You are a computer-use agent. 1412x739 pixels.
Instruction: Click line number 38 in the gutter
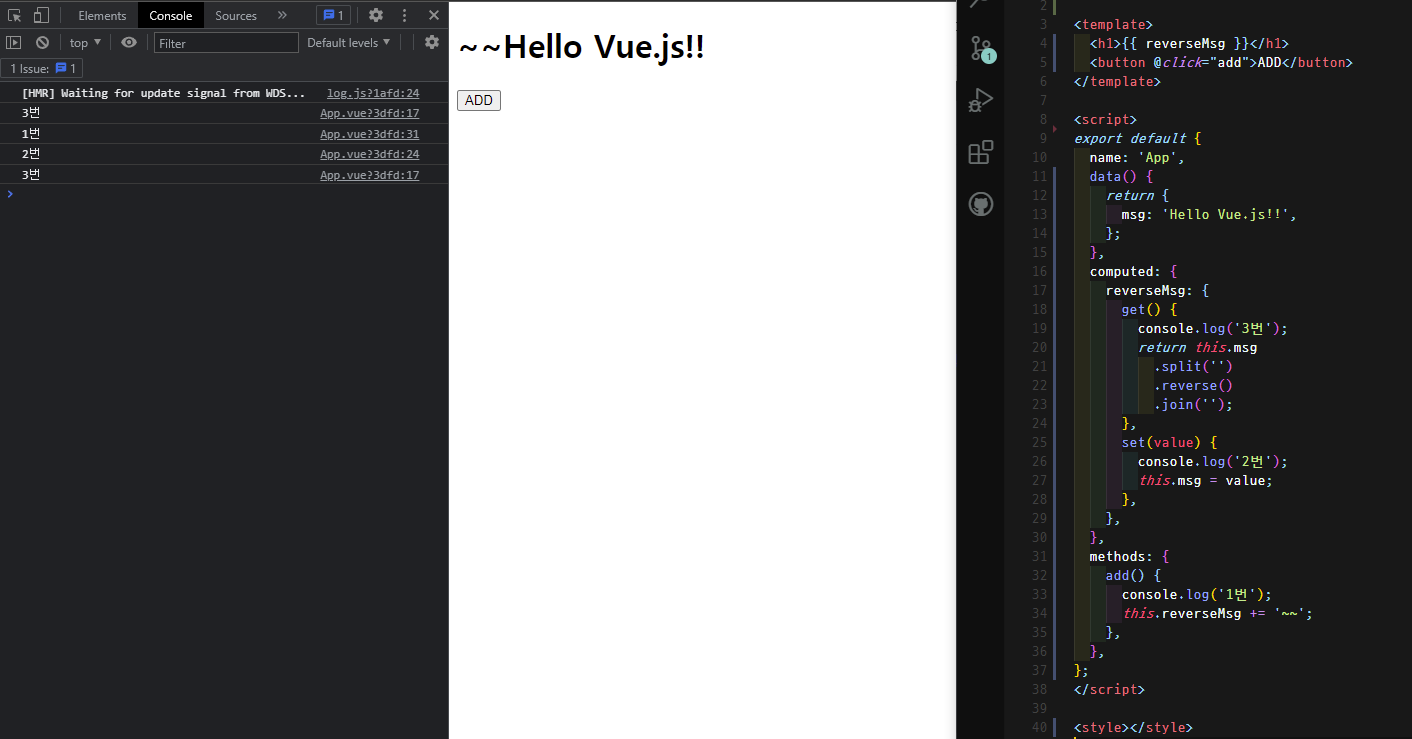pos(1040,689)
